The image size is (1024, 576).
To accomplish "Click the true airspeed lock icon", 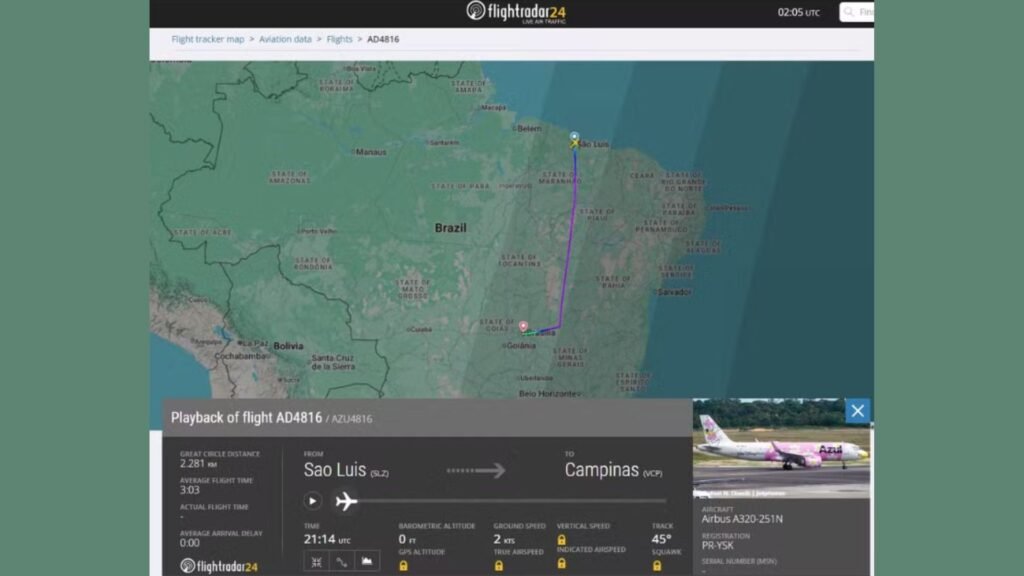I will pos(498,565).
